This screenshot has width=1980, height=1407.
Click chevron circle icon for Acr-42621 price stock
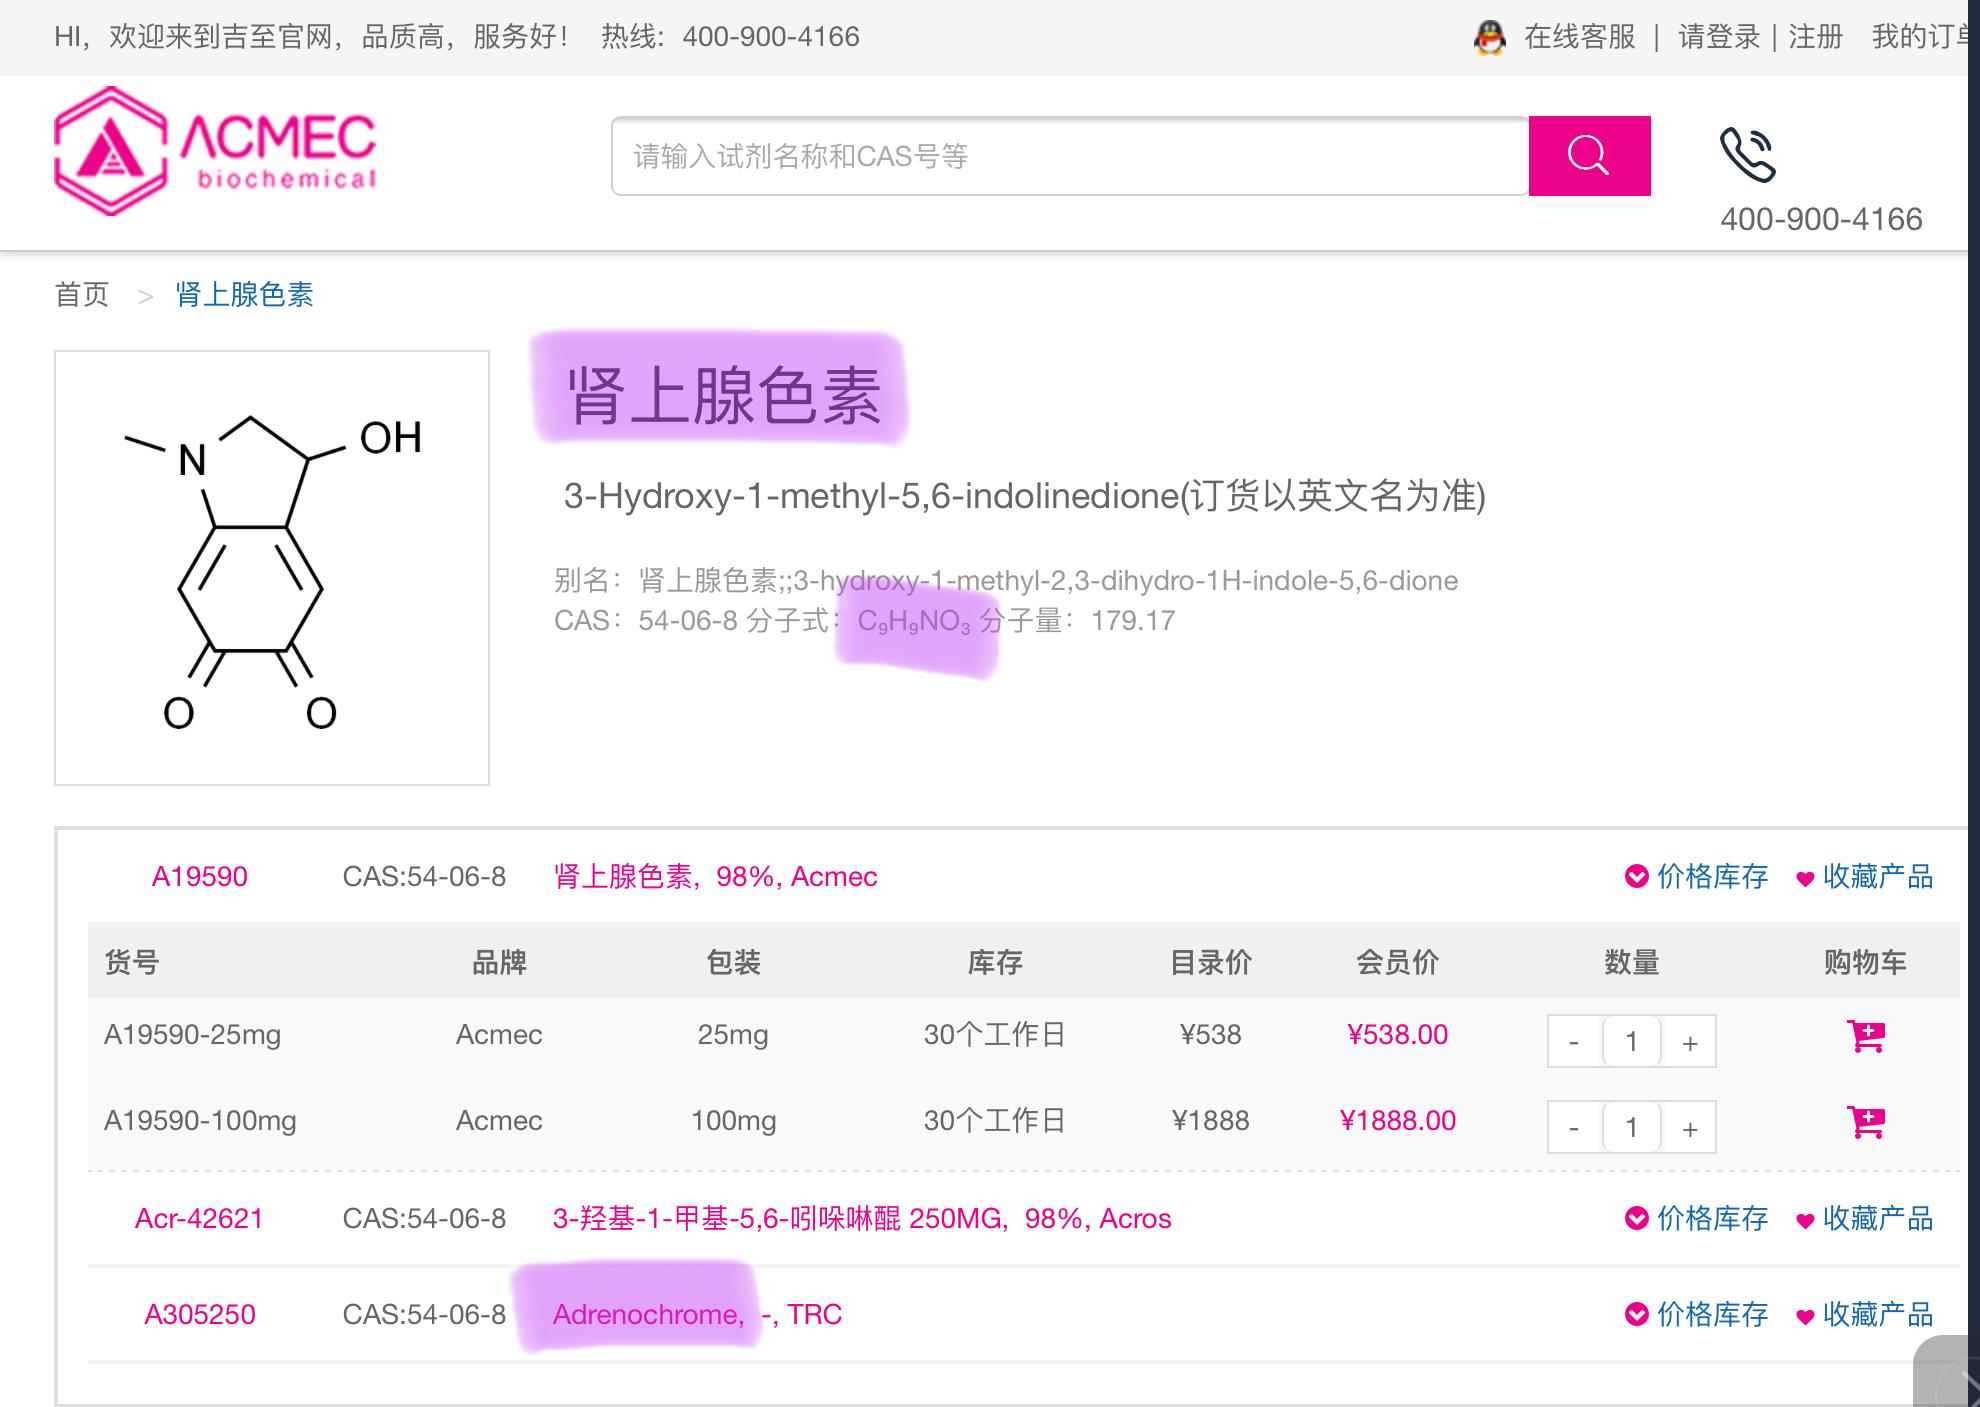click(1637, 1219)
